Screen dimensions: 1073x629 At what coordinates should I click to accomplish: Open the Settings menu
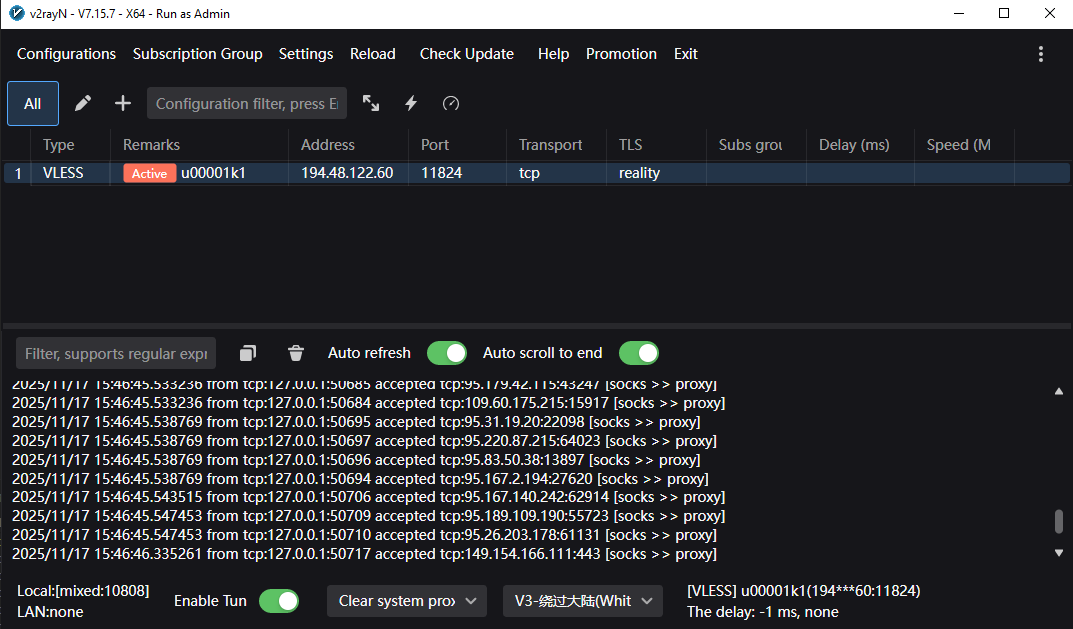(x=306, y=54)
